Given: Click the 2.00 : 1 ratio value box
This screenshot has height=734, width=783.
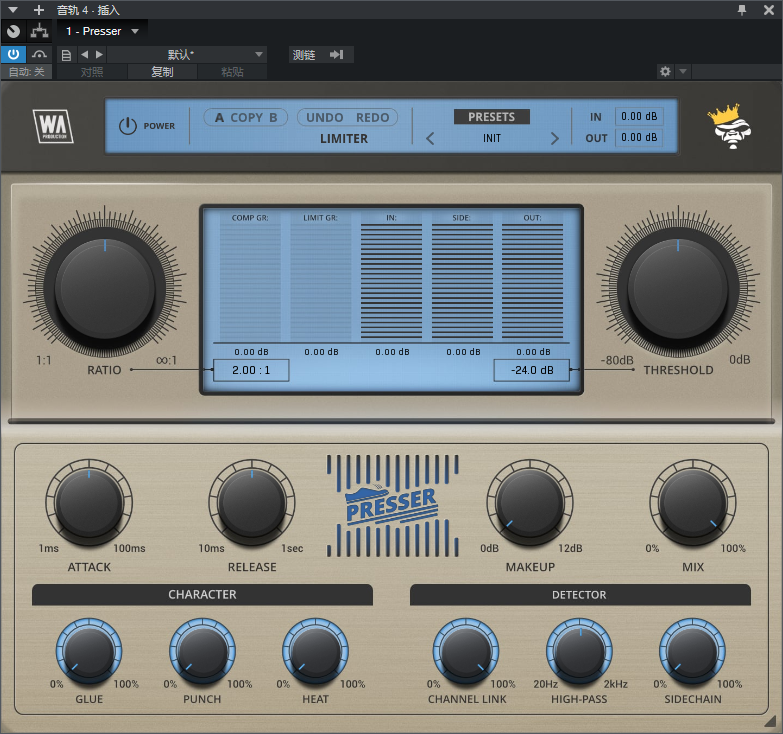Looking at the screenshot, I should (x=251, y=370).
